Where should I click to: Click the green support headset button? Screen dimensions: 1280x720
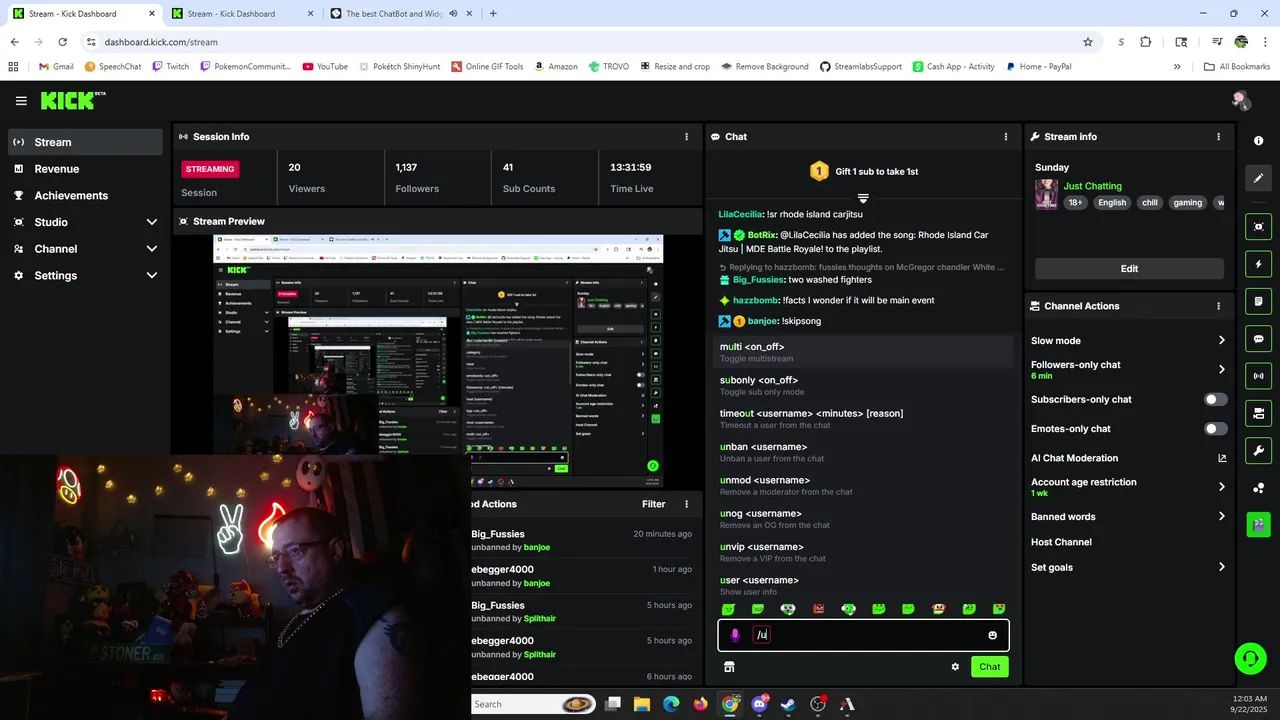[1250, 659]
